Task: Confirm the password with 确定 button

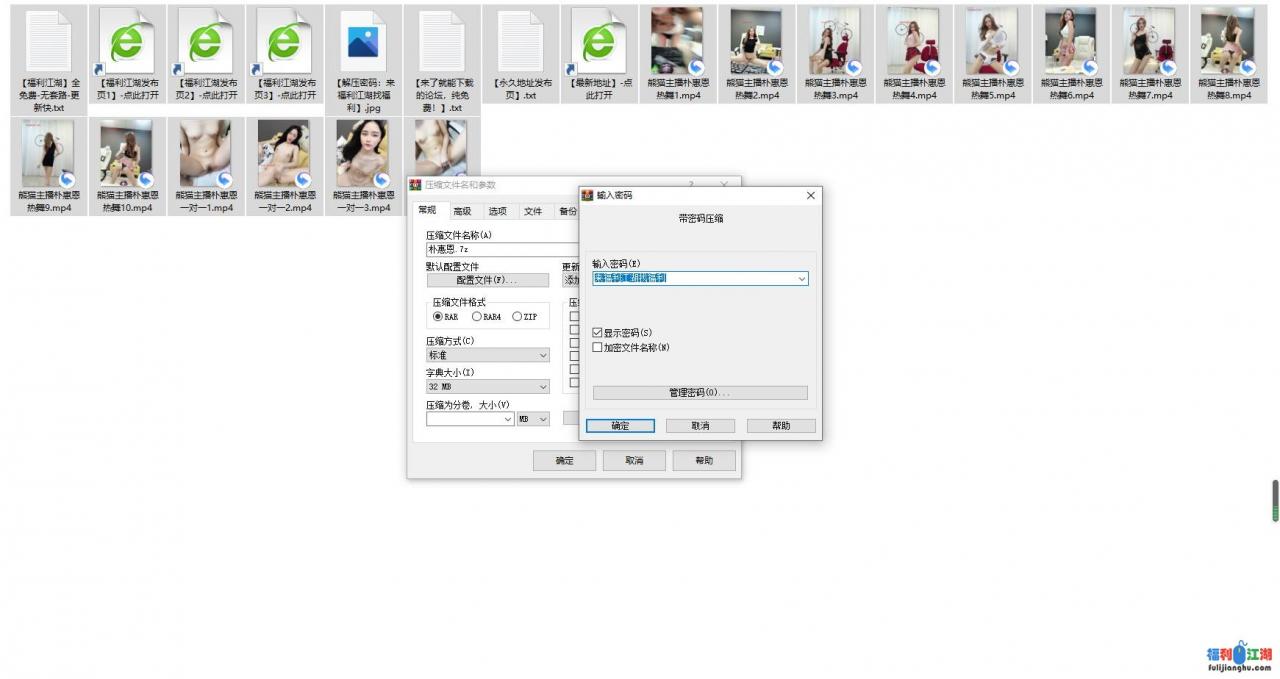Action: [x=620, y=425]
